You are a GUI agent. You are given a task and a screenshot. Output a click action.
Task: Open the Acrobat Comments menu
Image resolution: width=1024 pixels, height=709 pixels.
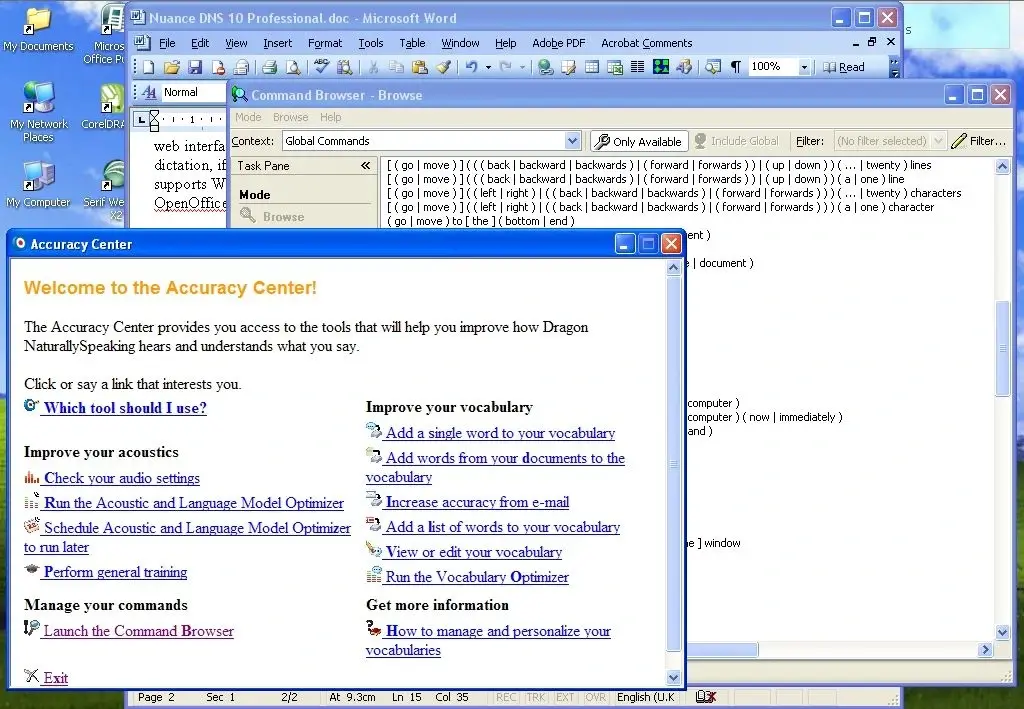647,43
